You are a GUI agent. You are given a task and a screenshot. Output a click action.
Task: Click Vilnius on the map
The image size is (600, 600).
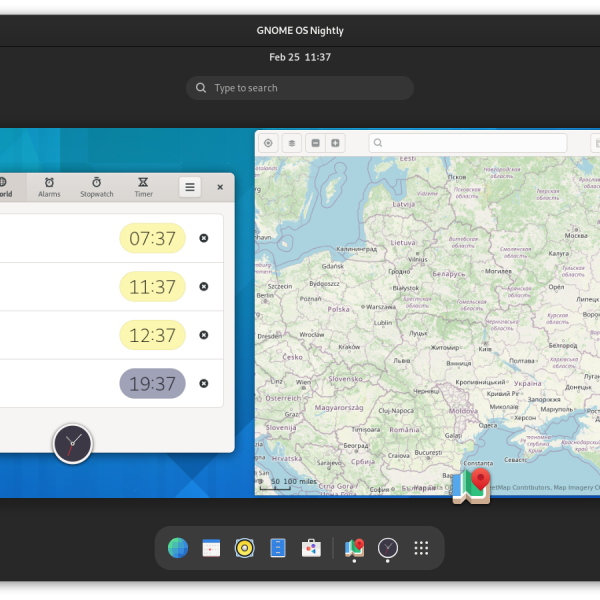pyautogui.click(x=417, y=259)
